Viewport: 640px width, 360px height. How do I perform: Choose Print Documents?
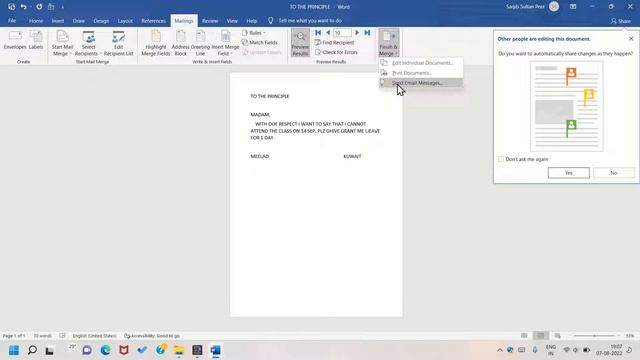(x=421, y=73)
